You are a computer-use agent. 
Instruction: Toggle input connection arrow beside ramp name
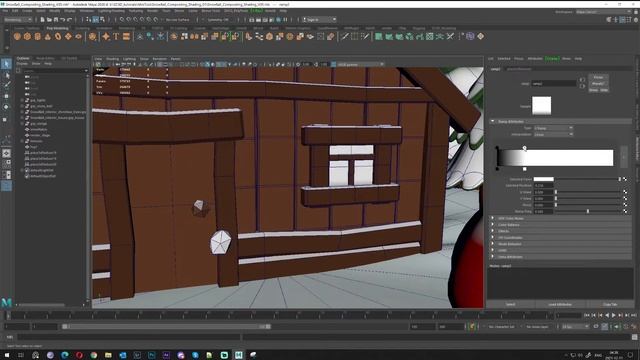pyautogui.click(x=582, y=80)
